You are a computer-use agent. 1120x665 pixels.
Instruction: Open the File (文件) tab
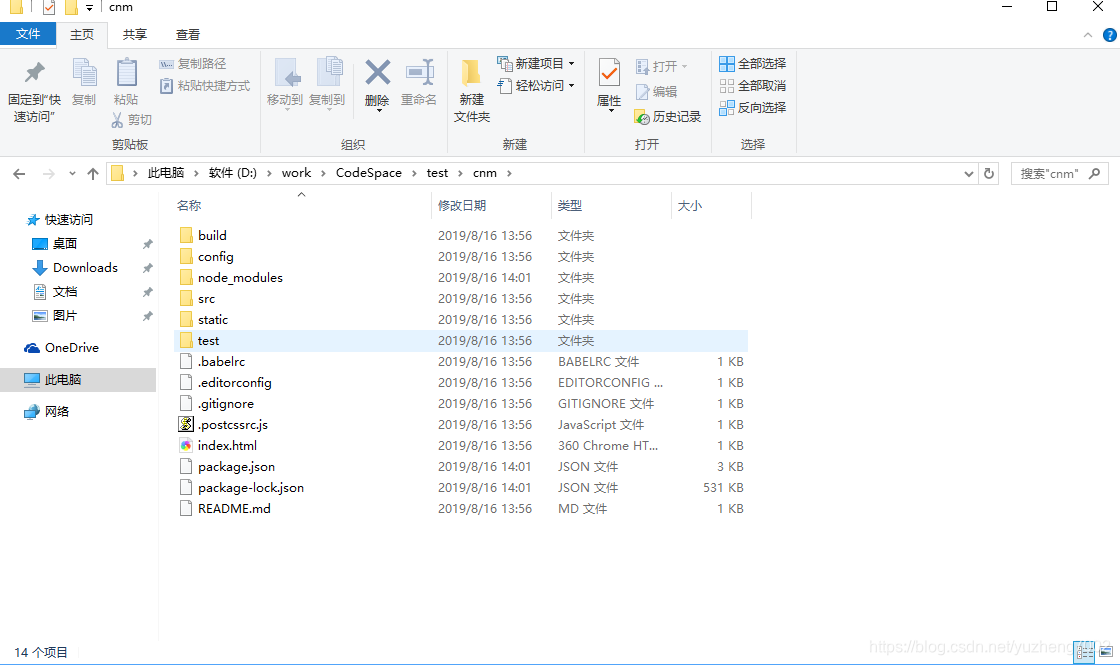pyautogui.click(x=28, y=34)
